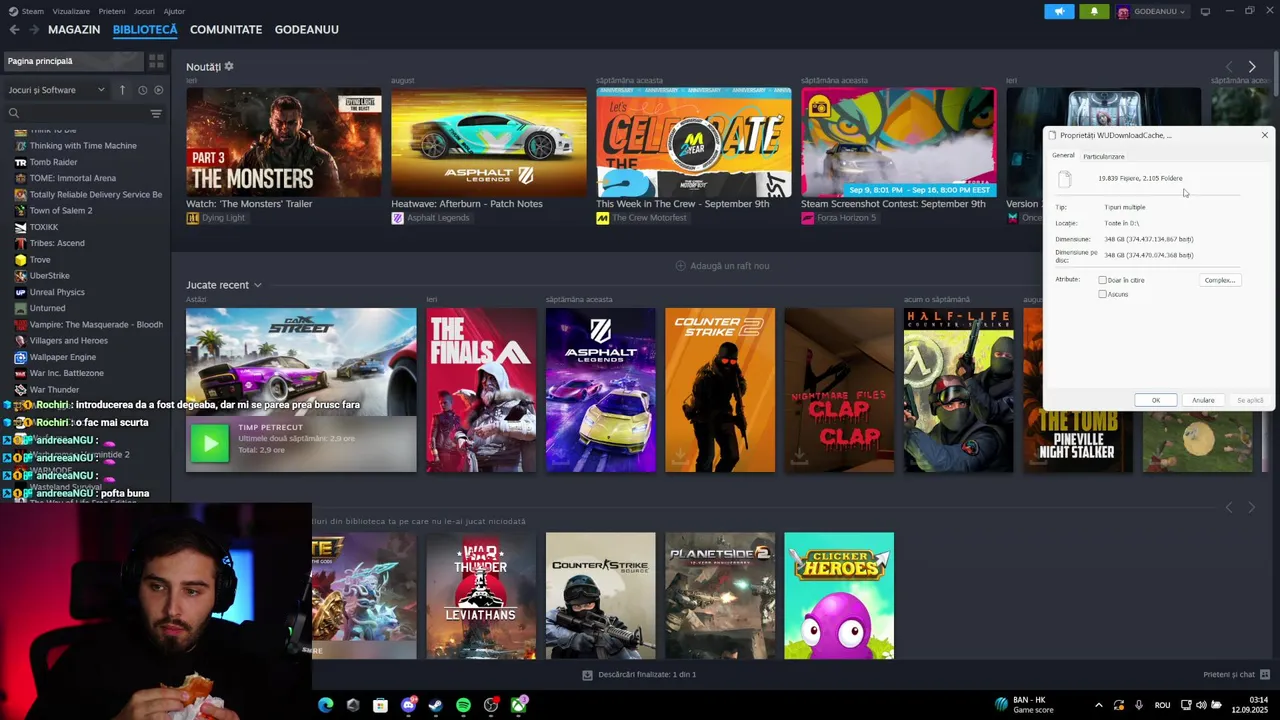Toggle 'Doar în citire' checkbox
1280x720 pixels.
click(1102, 280)
